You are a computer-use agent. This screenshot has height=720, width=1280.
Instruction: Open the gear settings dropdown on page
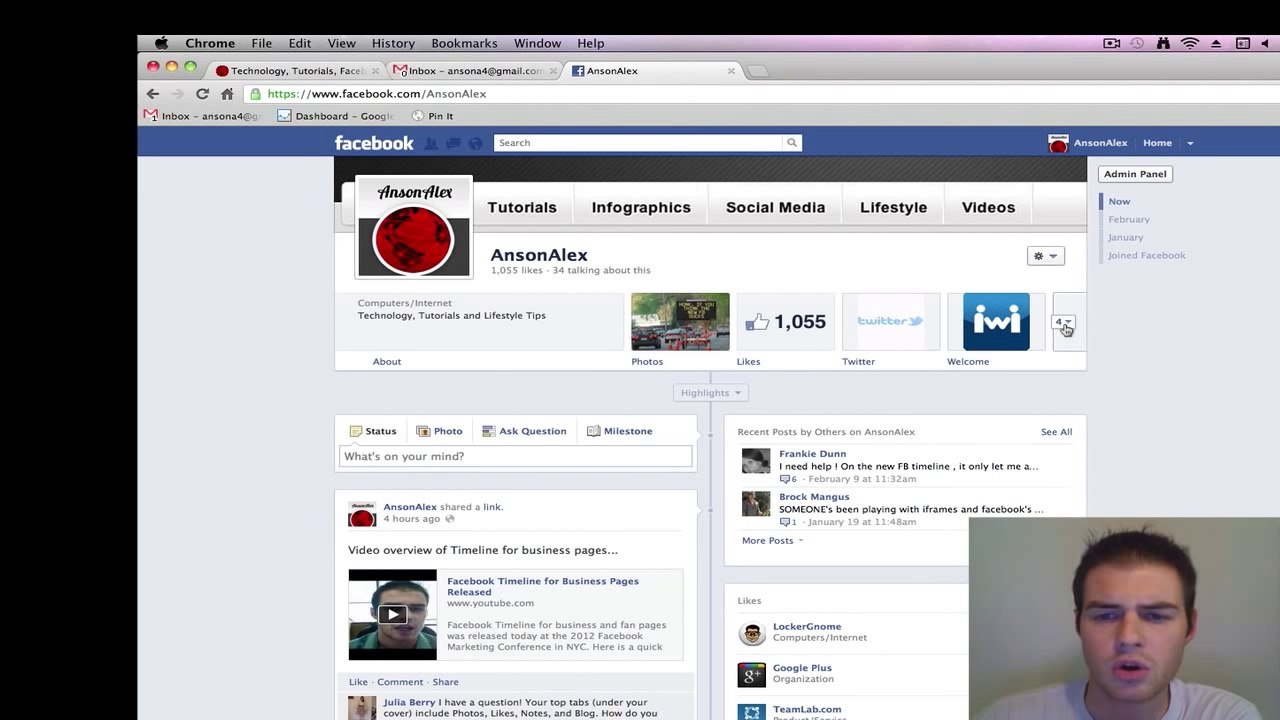(1046, 256)
